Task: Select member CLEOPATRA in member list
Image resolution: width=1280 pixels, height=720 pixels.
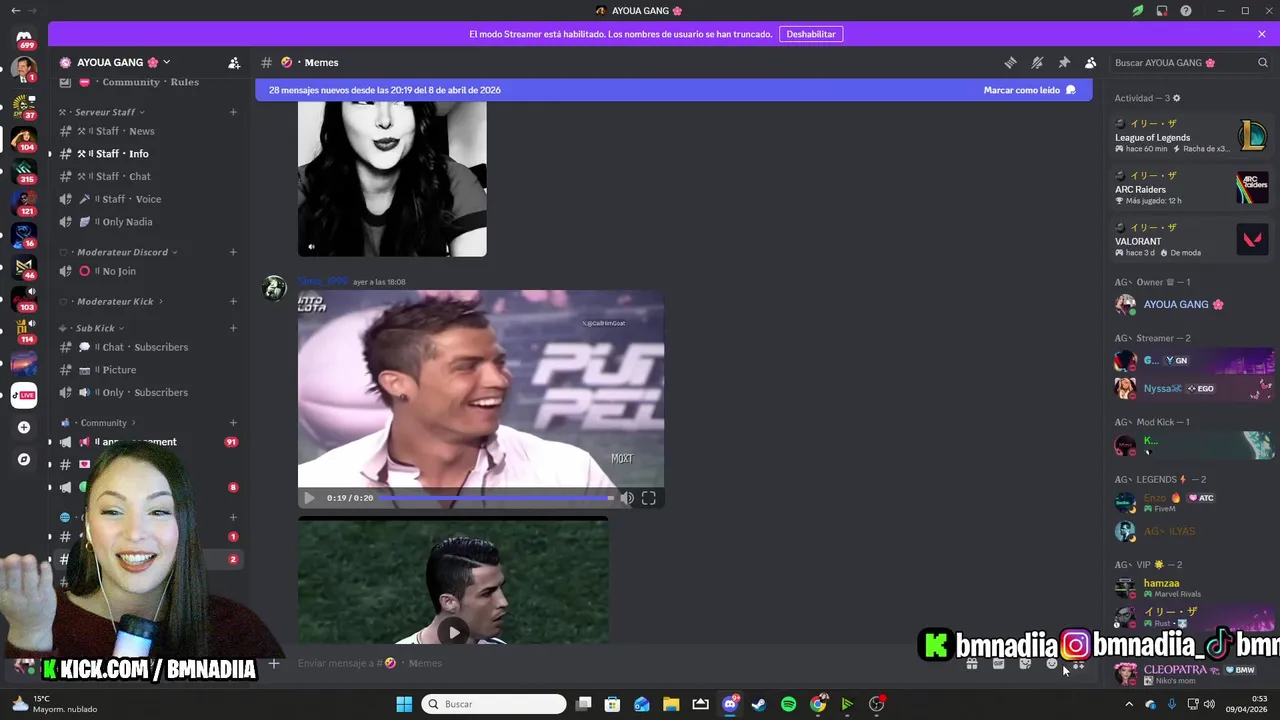Action: (1191, 674)
